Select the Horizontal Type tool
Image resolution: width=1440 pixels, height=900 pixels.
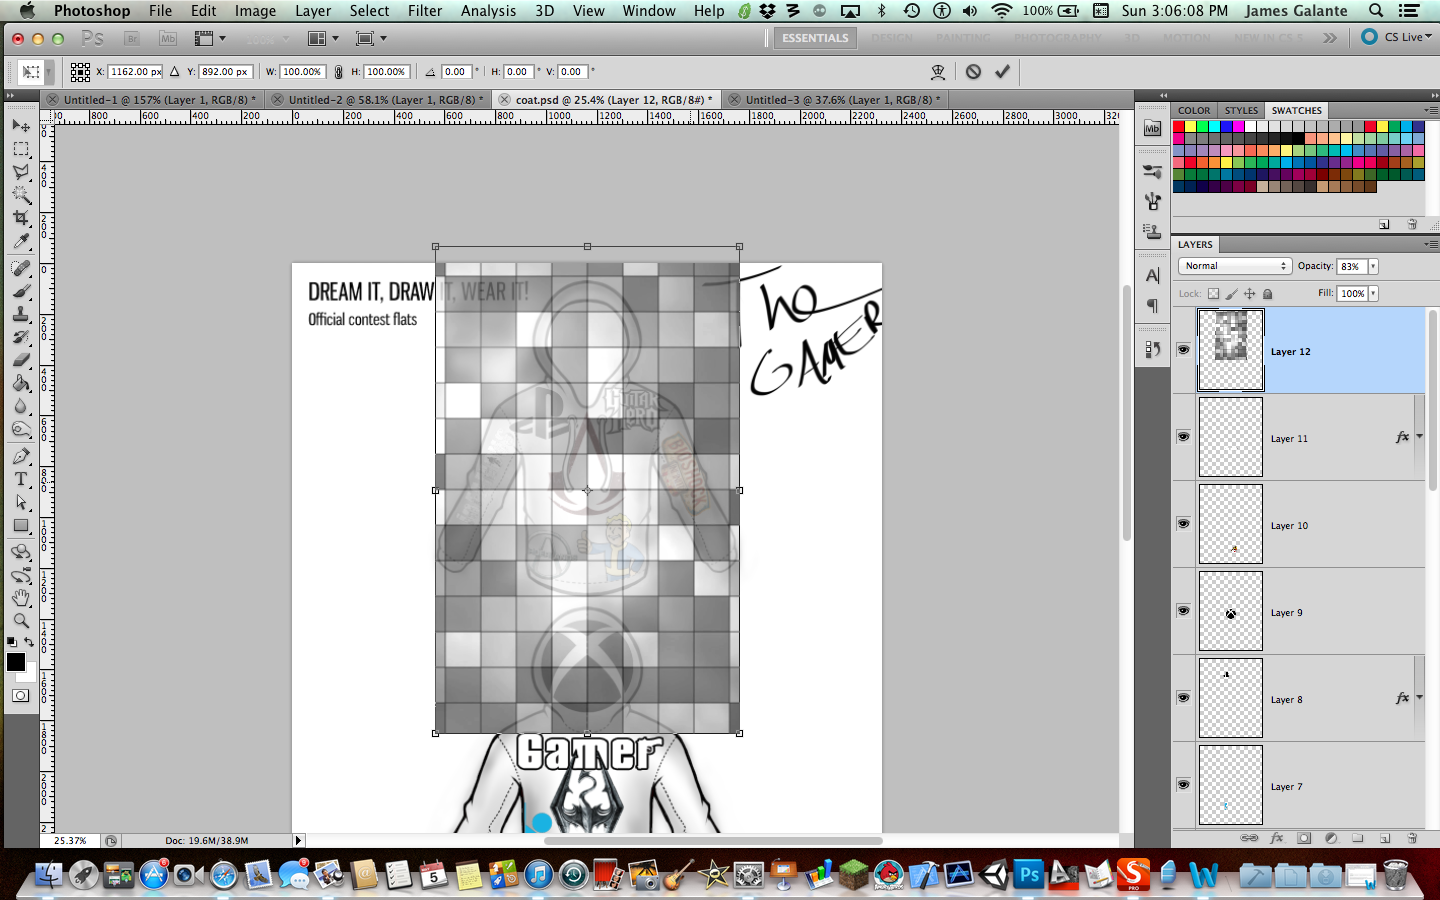(21, 479)
